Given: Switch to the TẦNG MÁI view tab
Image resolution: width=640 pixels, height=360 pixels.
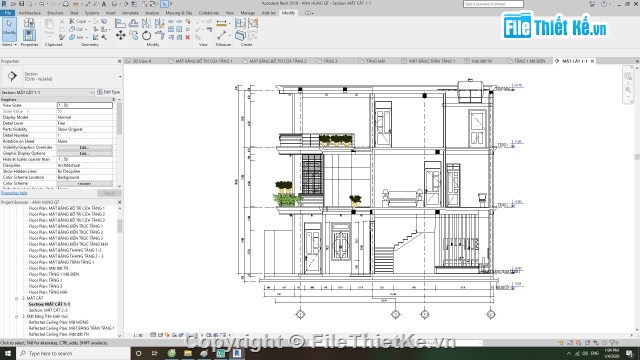Looking at the screenshot, I should pyautogui.click(x=375, y=61).
